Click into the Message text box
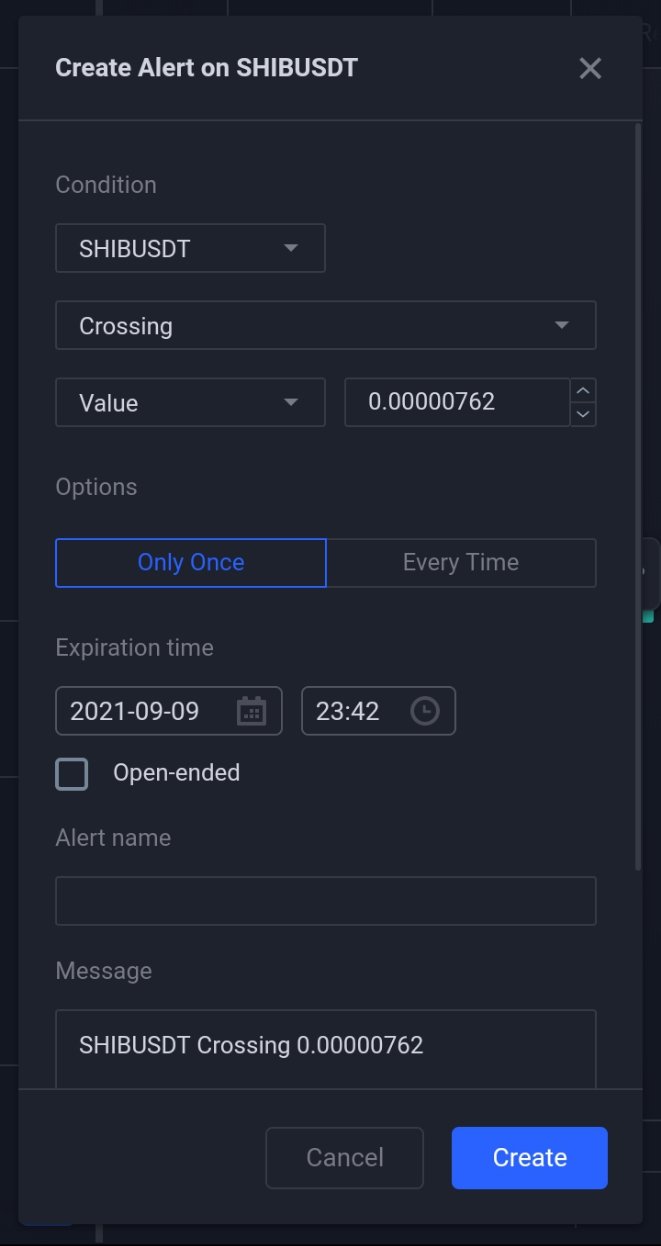The width and height of the screenshot is (661, 1246). point(326,1049)
